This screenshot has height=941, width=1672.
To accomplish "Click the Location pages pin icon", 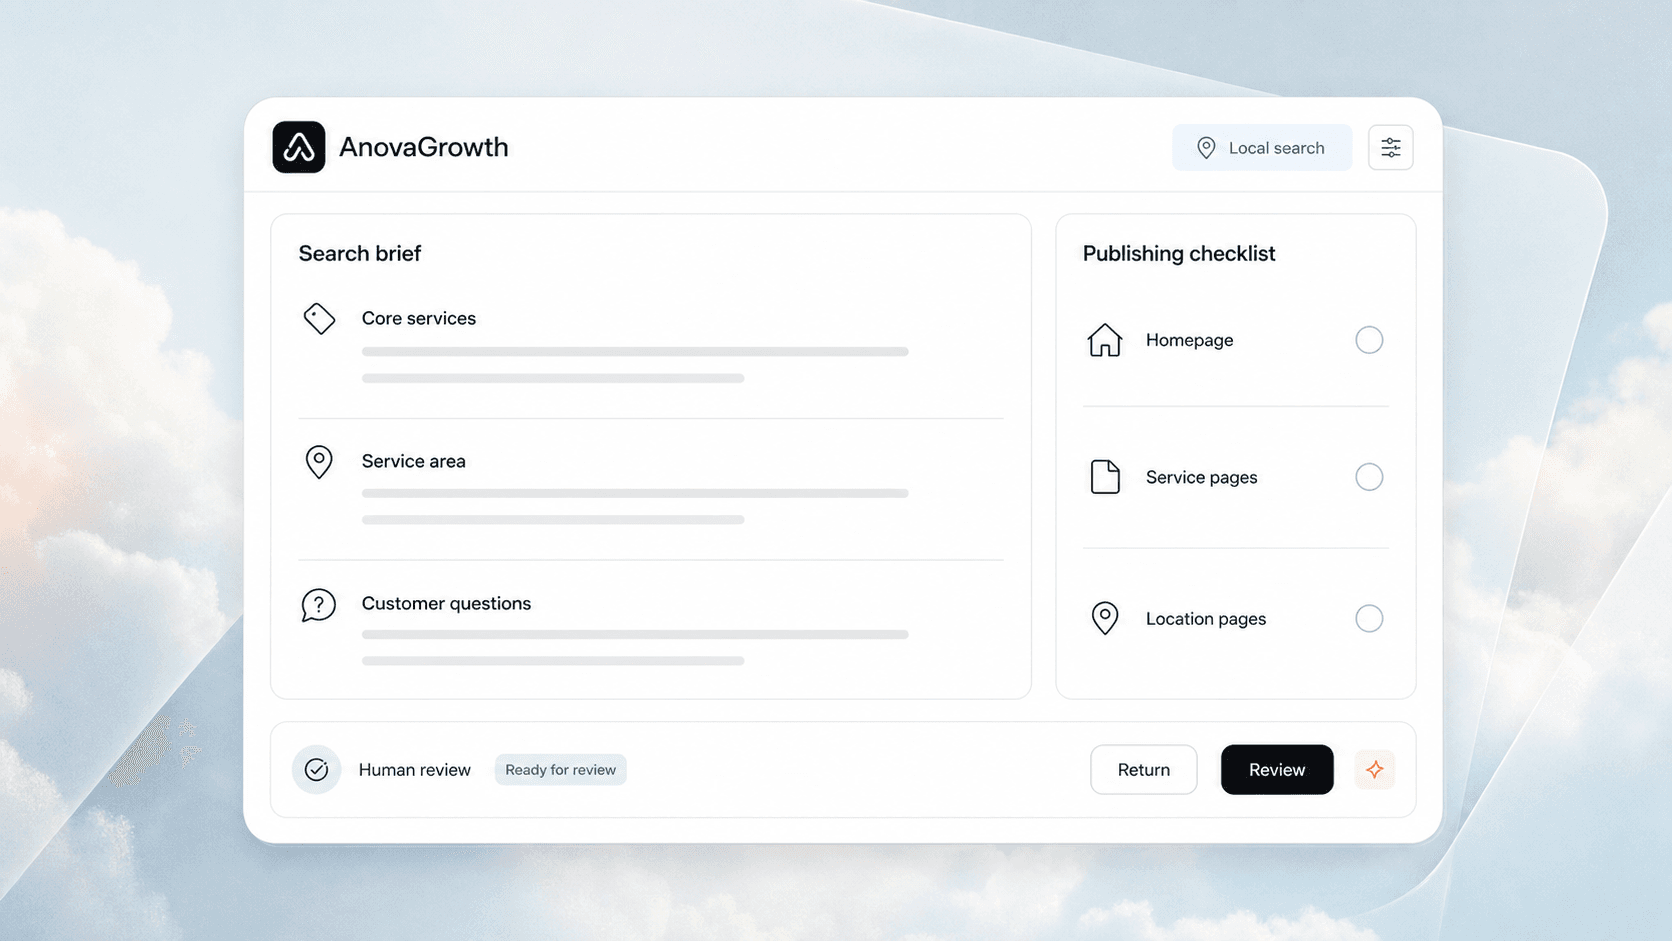I will tap(1105, 618).
